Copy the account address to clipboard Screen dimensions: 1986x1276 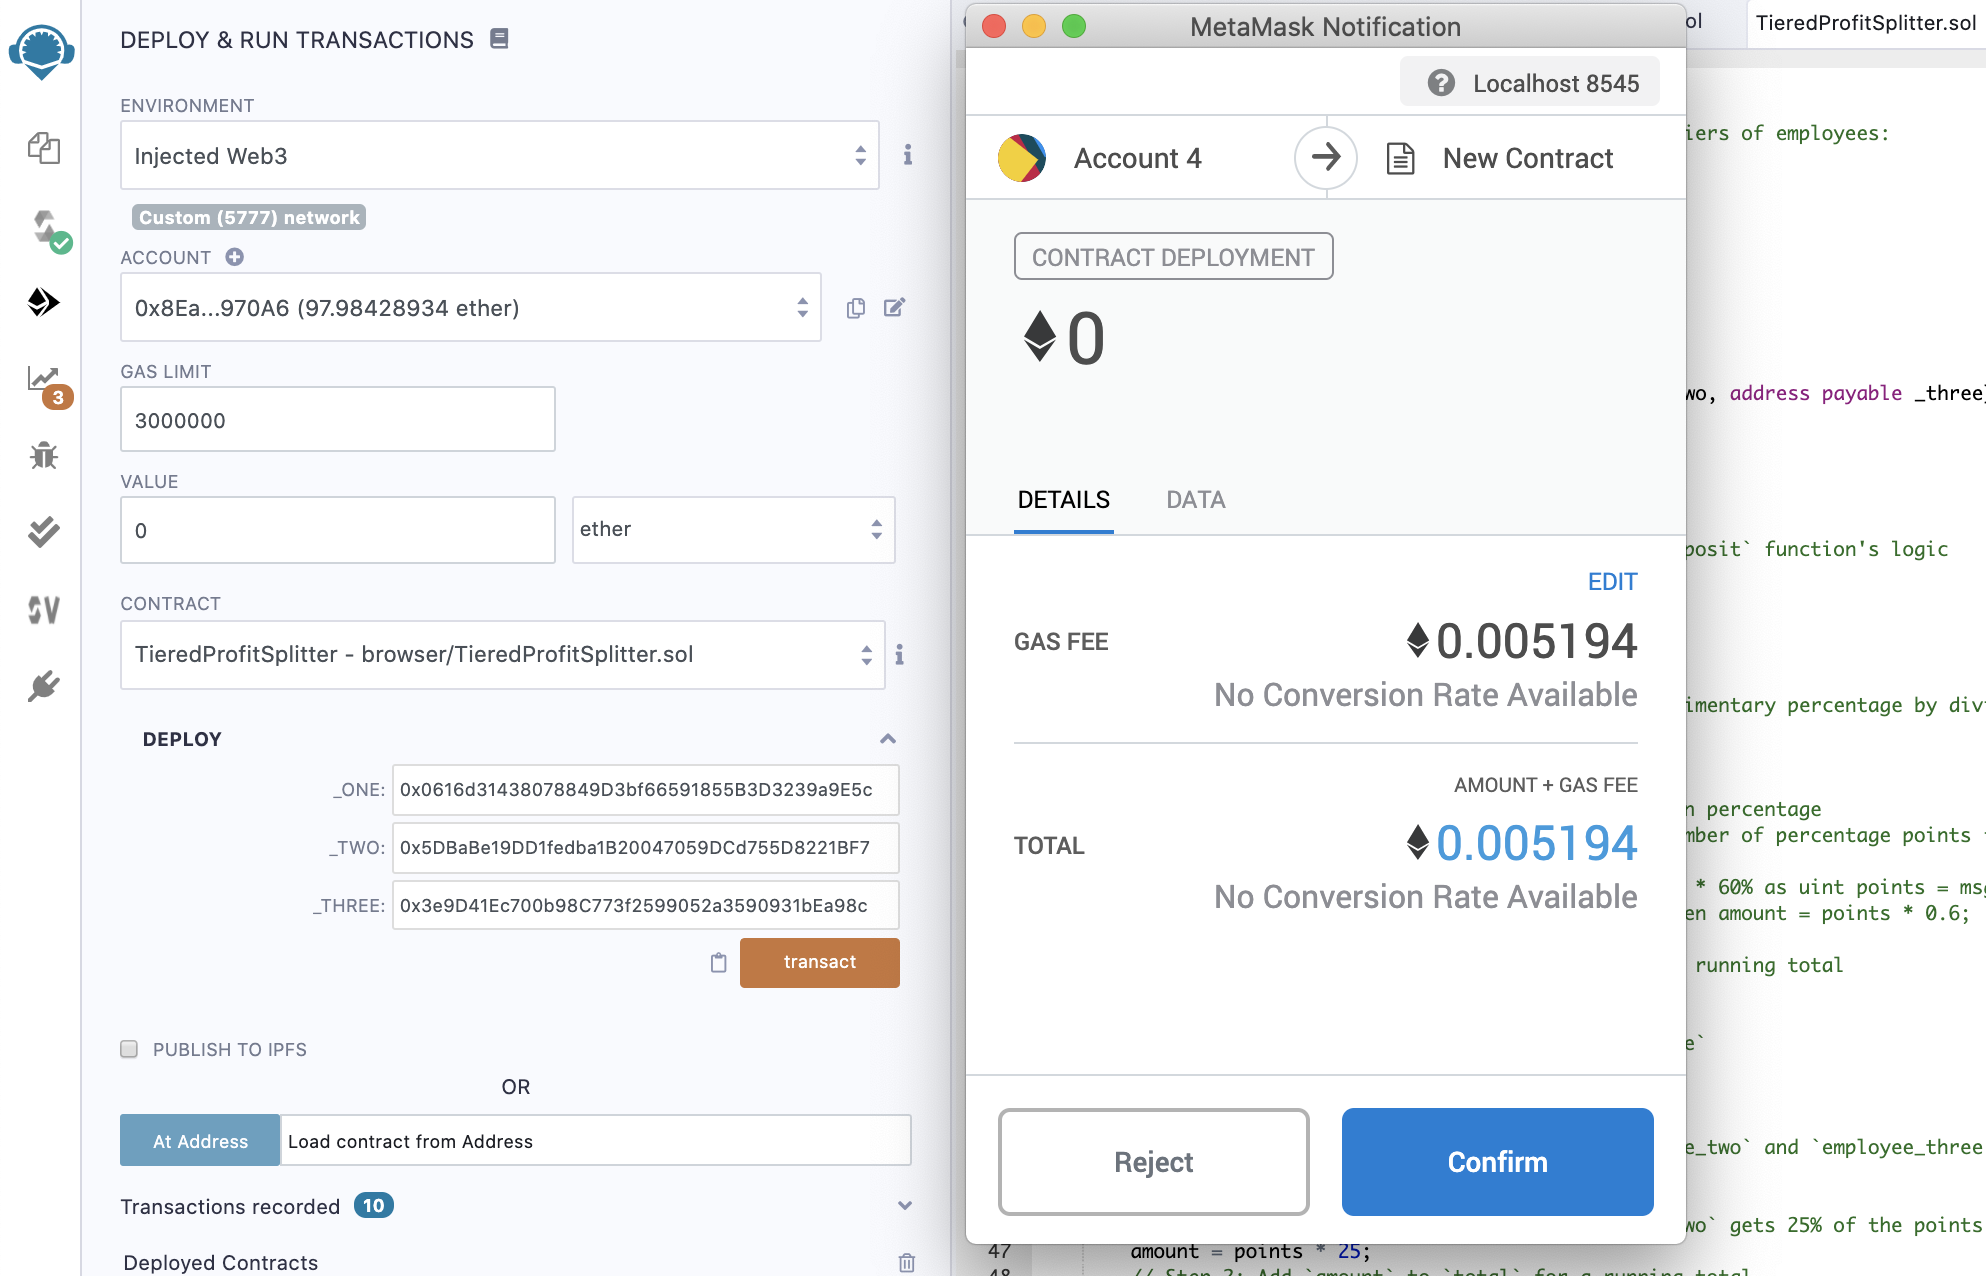(855, 308)
